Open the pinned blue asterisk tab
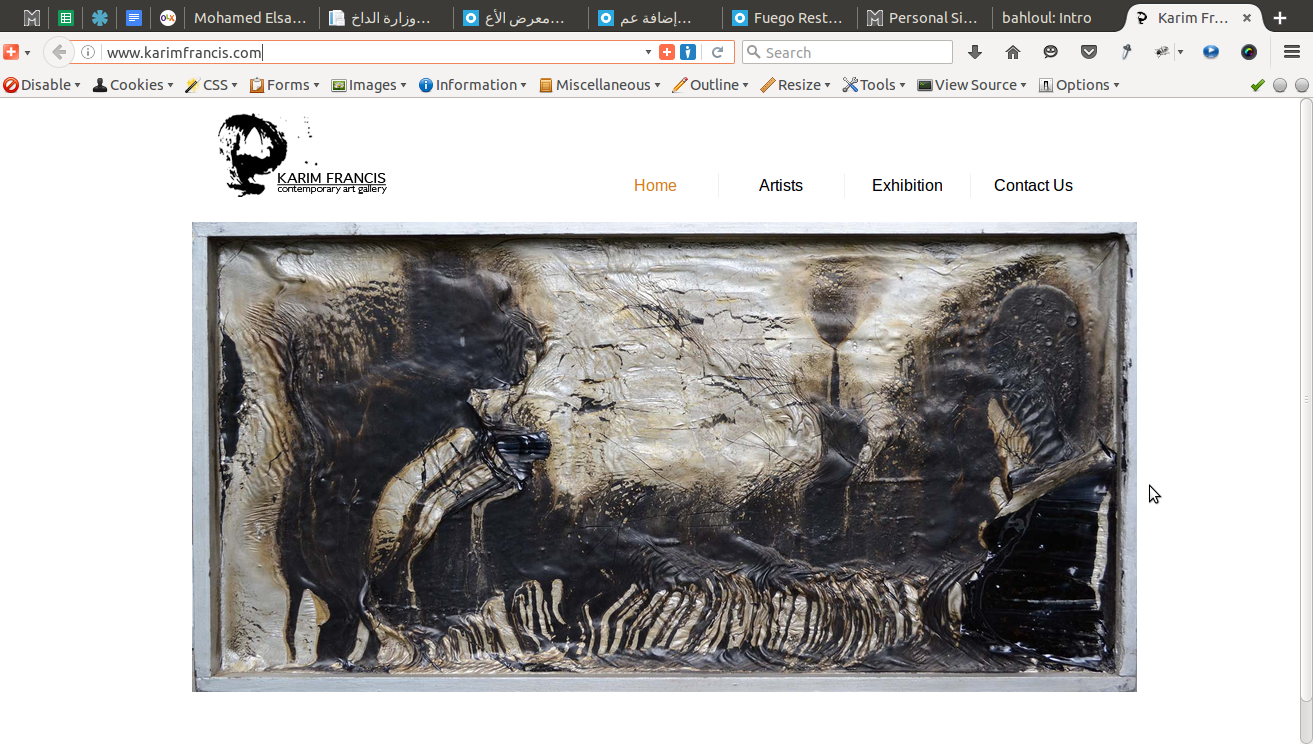Image resolution: width=1313 pixels, height=744 pixels. tap(100, 18)
